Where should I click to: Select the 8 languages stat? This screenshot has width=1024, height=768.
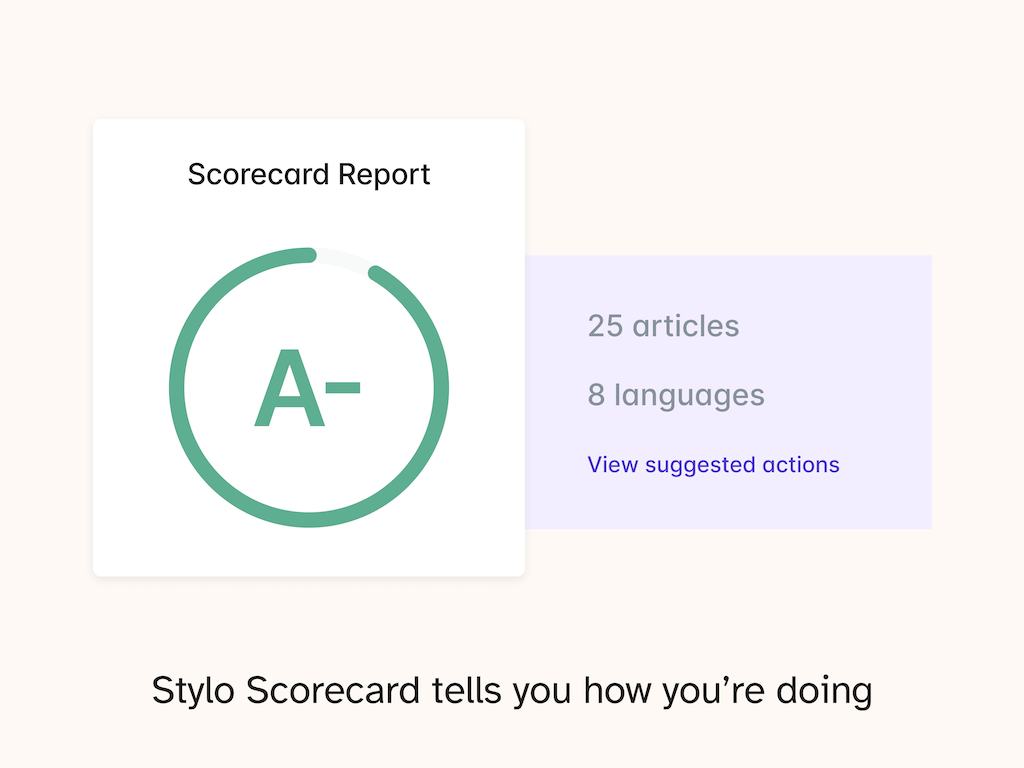click(676, 395)
